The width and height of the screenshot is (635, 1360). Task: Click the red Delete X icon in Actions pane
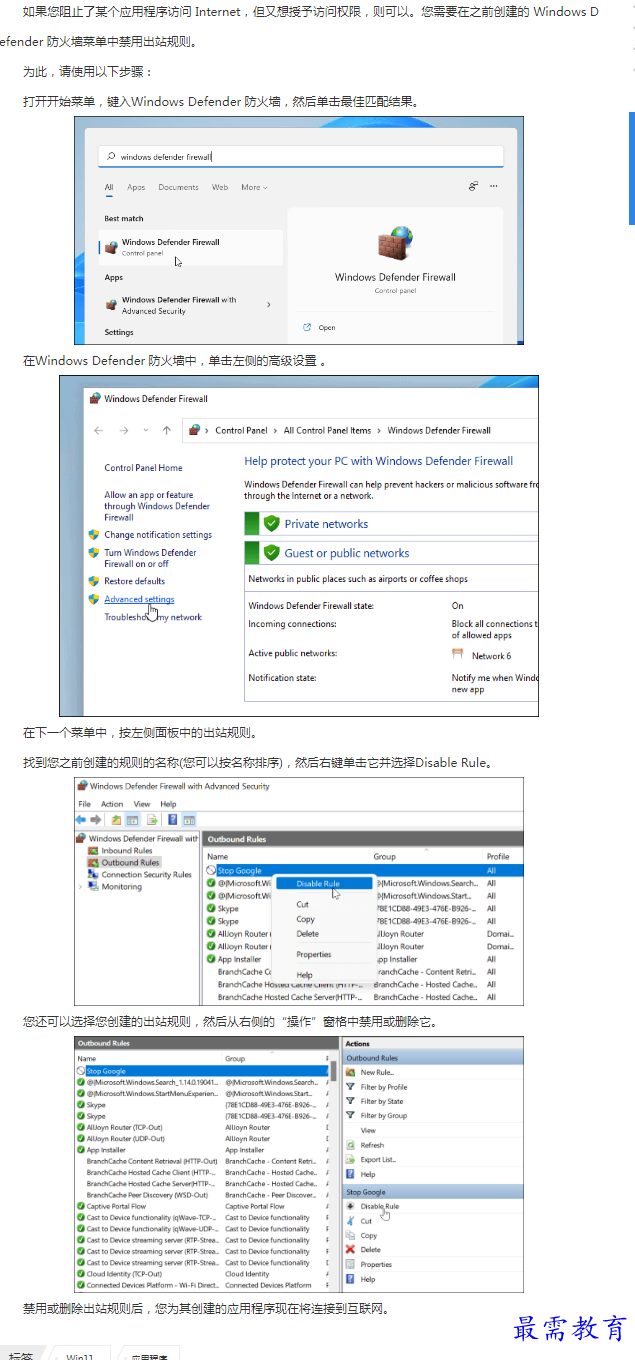350,1249
